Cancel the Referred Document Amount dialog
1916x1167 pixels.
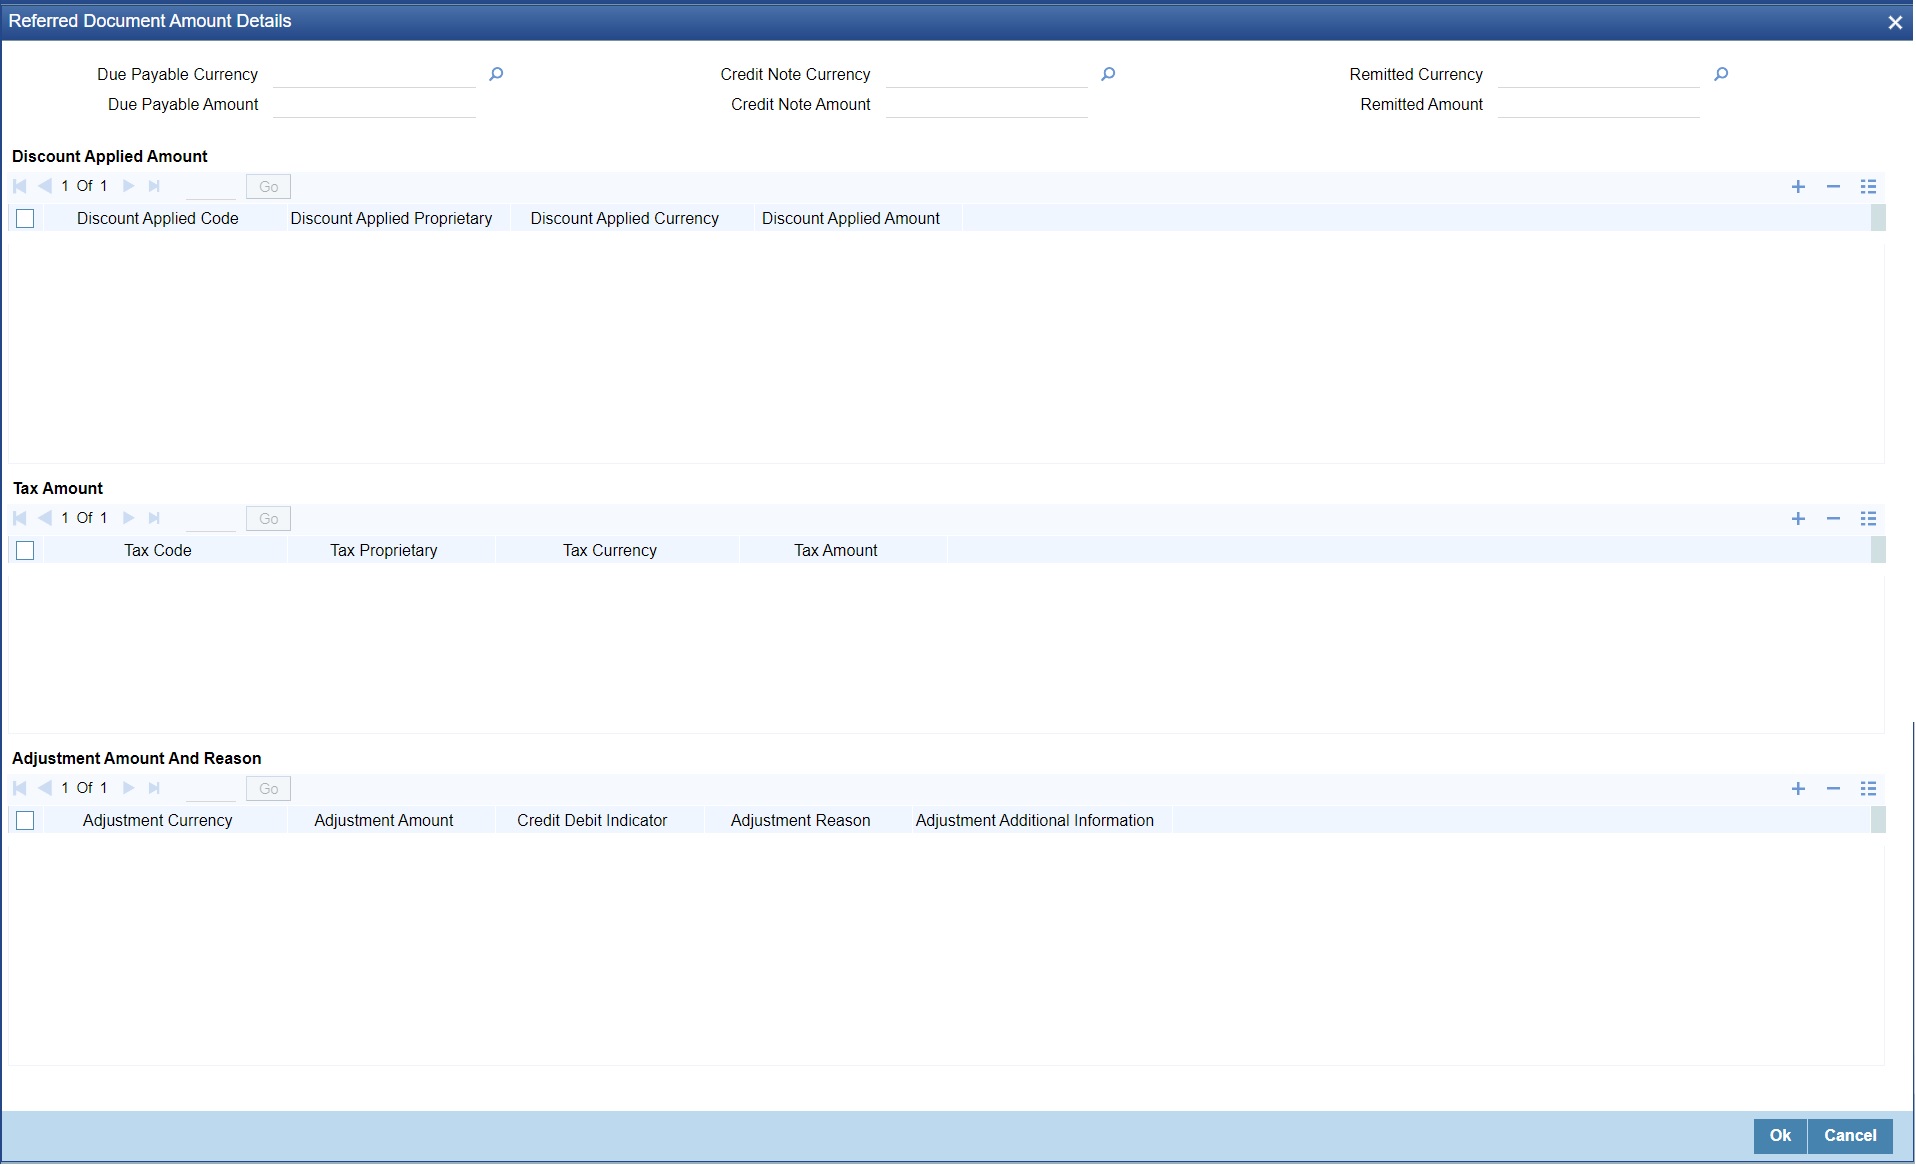coord(1850,1136)
